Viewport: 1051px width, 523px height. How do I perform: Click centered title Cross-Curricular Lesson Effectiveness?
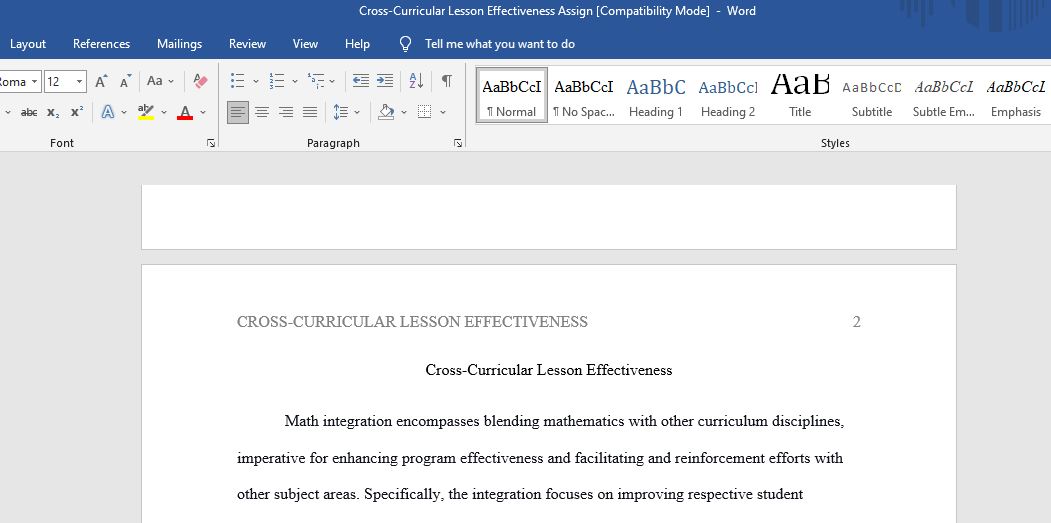(x=548, y=370)
